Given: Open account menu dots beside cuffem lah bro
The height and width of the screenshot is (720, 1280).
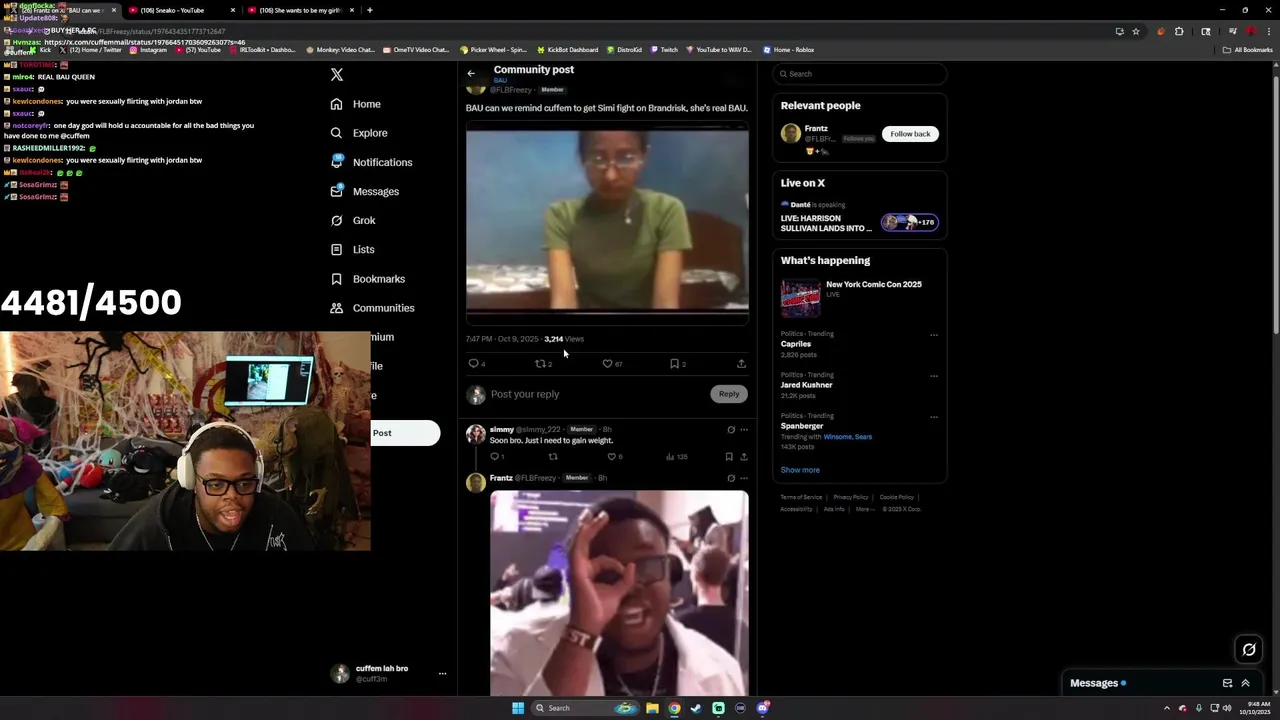Looking at the screenshot, I should point(442,674).
